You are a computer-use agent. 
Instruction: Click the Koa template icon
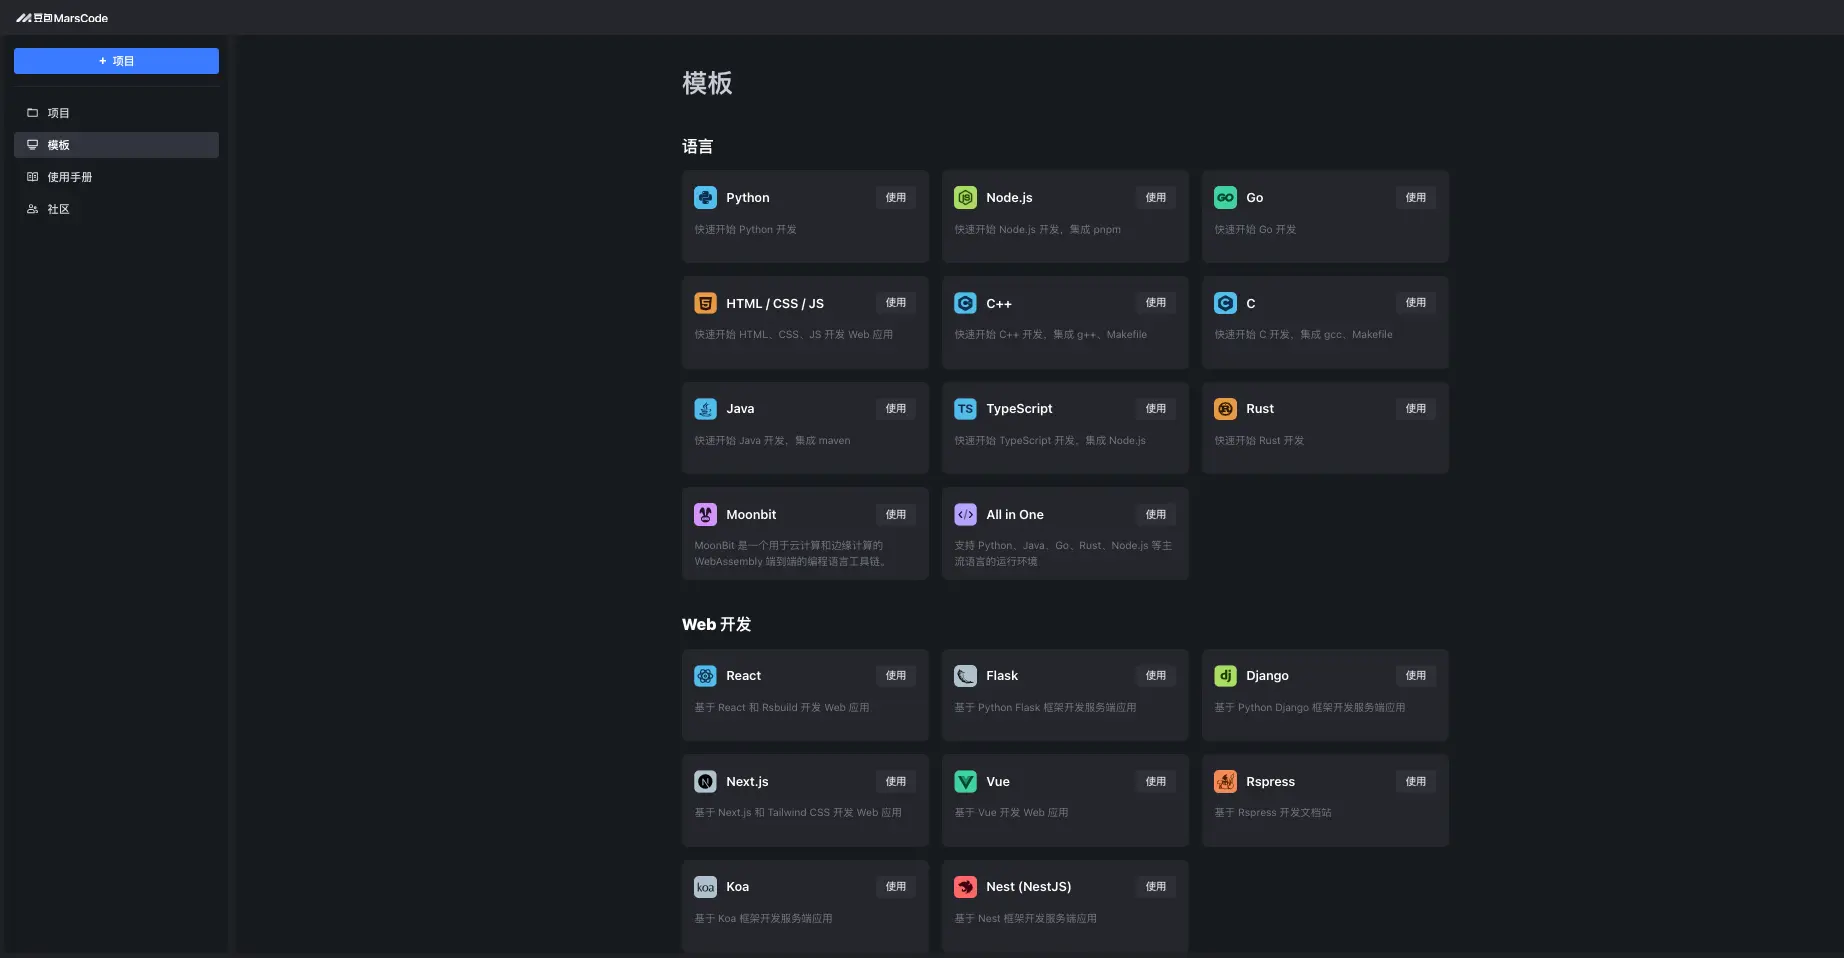pos(705,887)
